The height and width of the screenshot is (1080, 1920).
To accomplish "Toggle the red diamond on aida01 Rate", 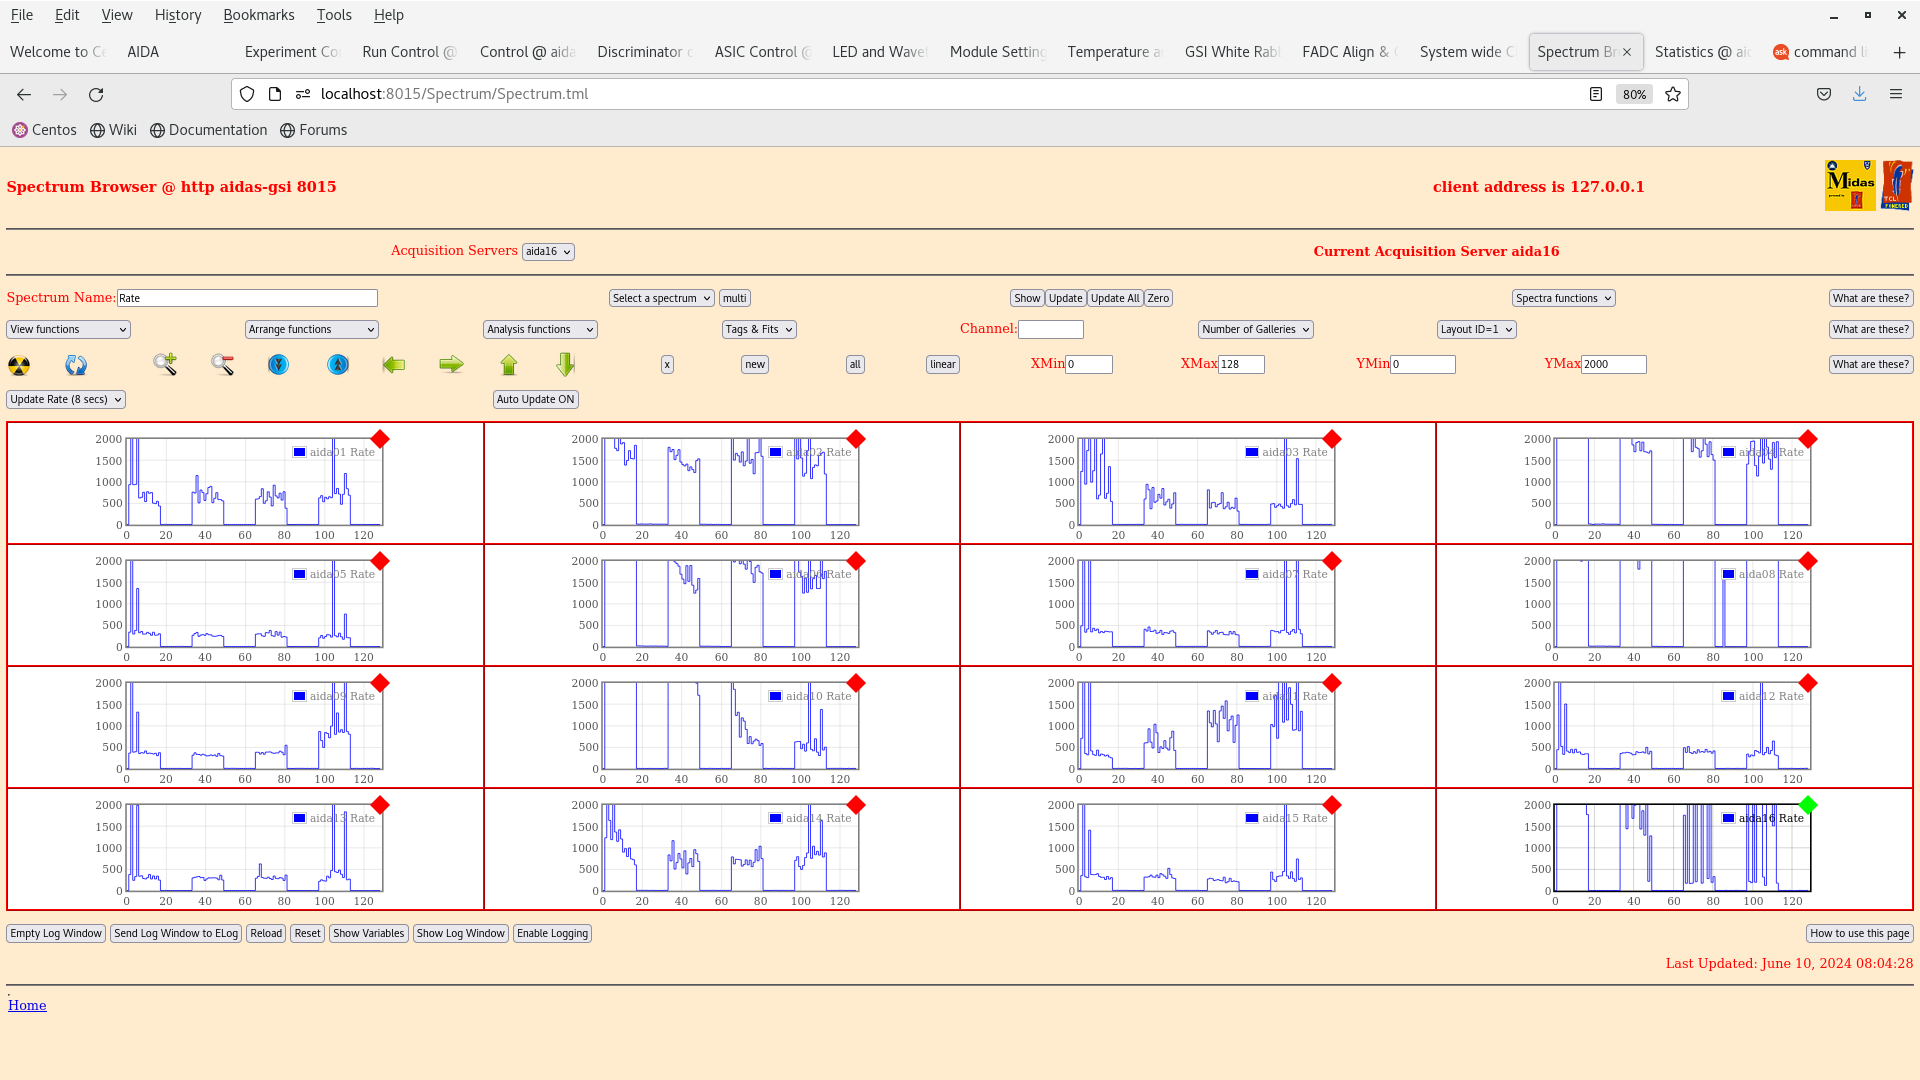I will coord(380,440).
